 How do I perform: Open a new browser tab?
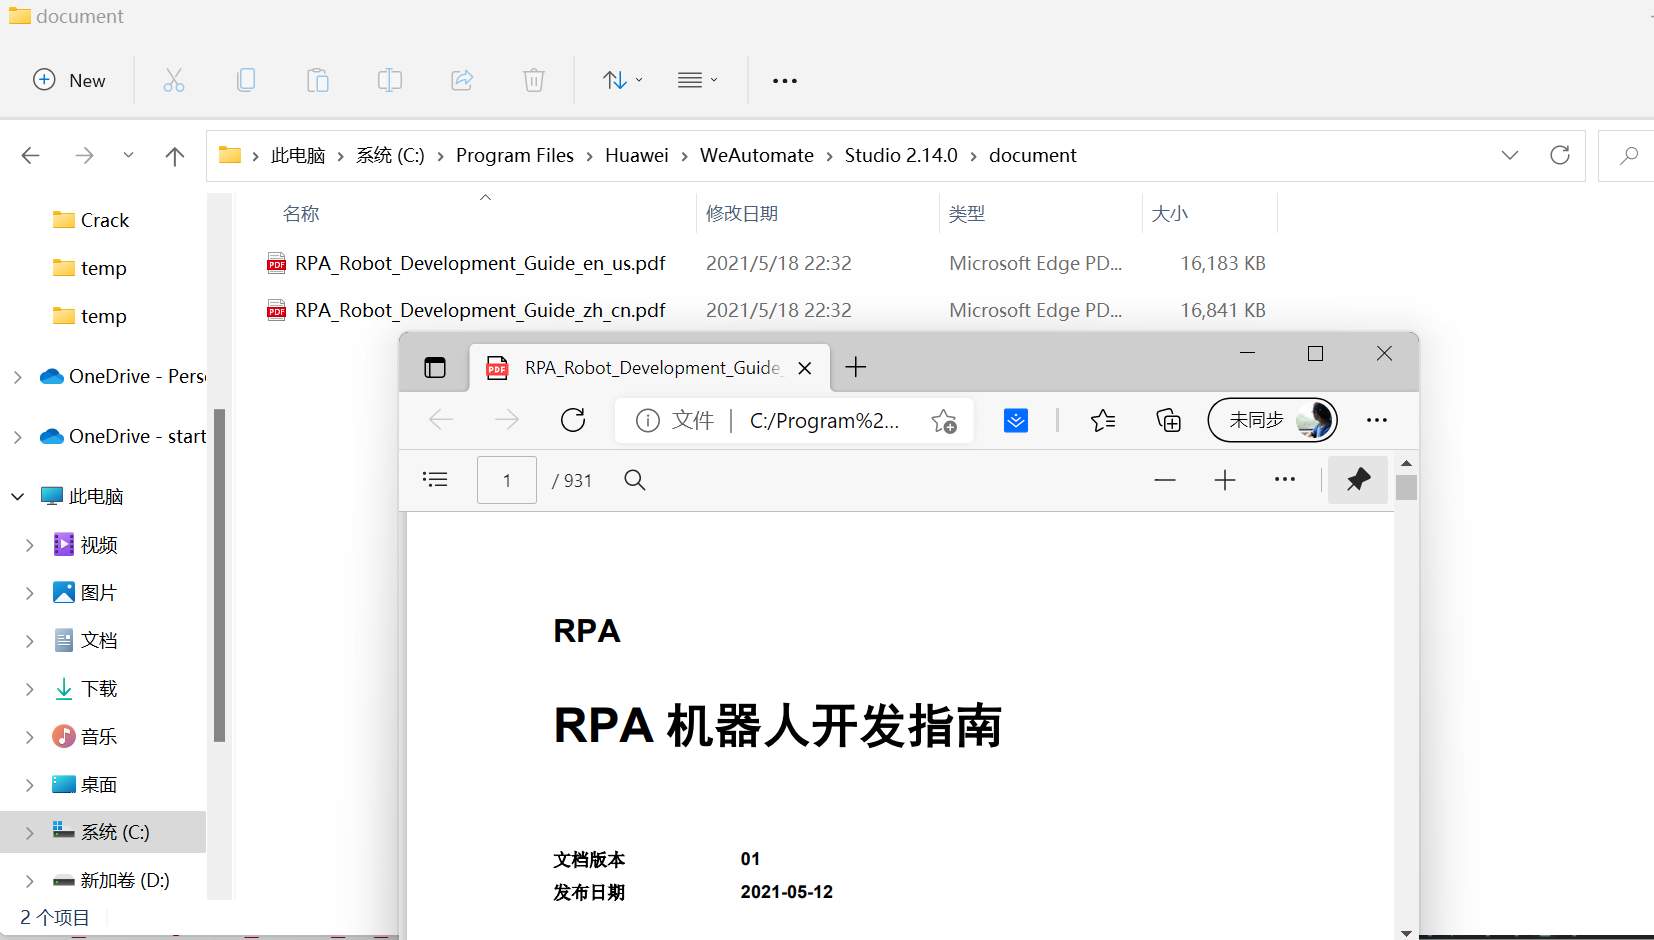pyautogui.click(x=856, y=367)
